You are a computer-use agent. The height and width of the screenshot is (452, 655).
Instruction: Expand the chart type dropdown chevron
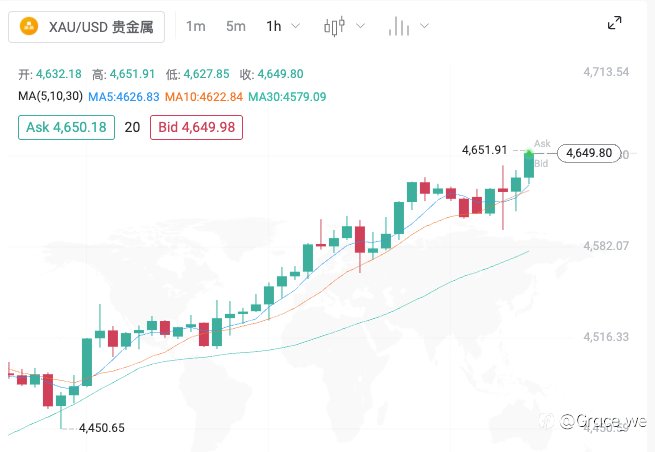point(360,26)
